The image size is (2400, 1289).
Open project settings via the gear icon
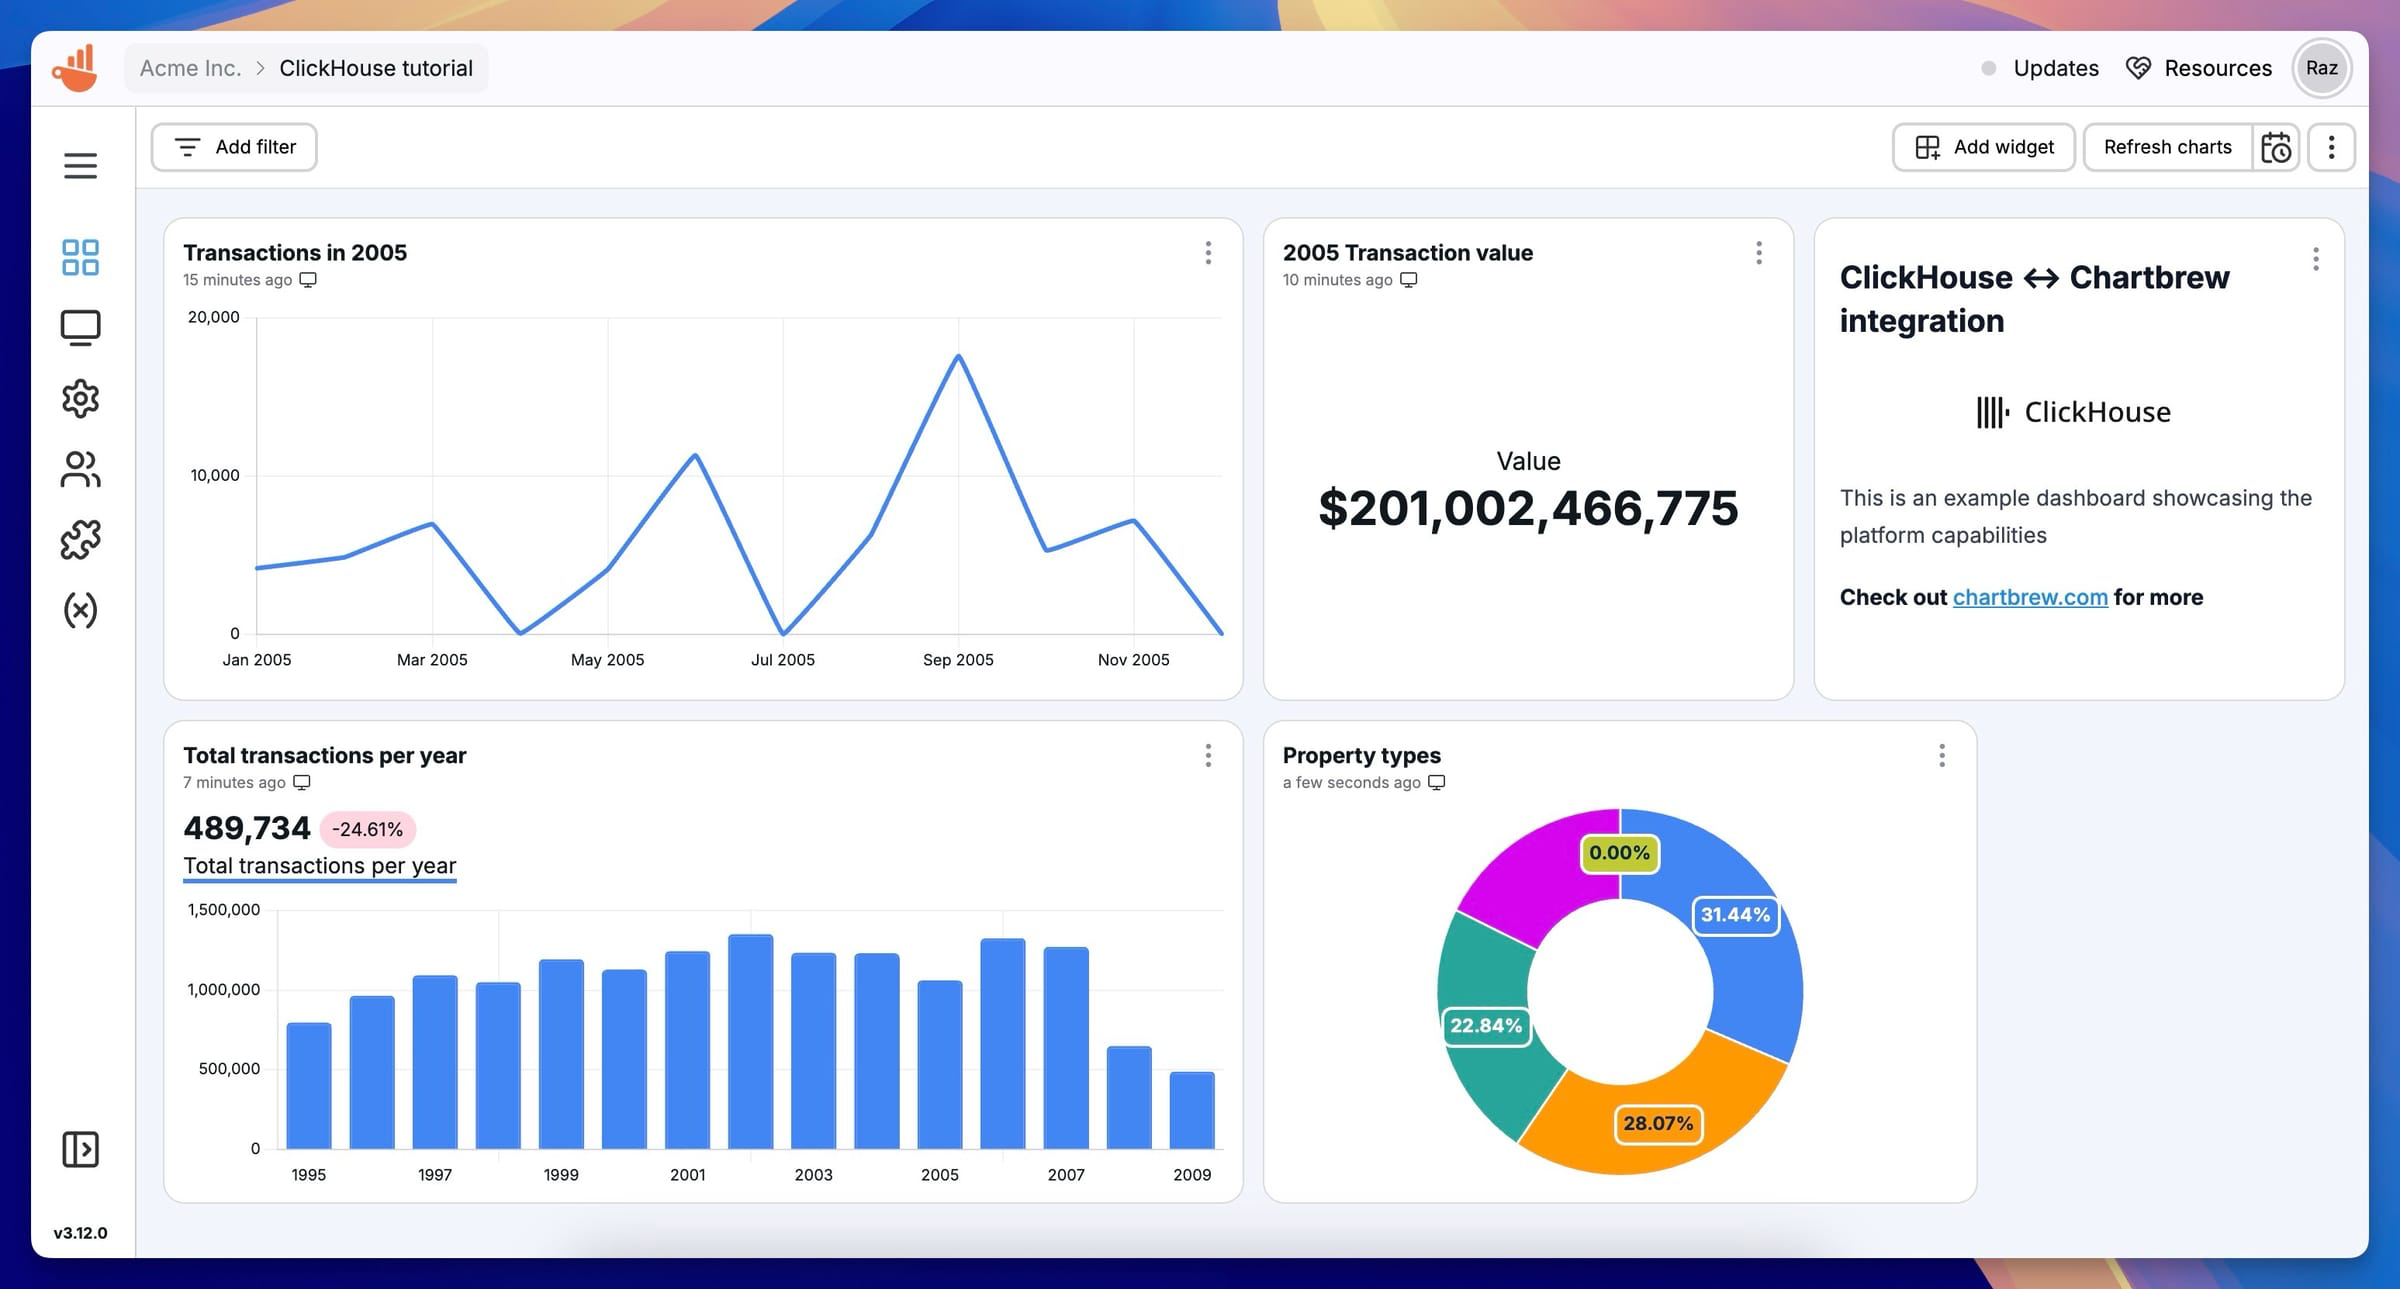[80, 397]
